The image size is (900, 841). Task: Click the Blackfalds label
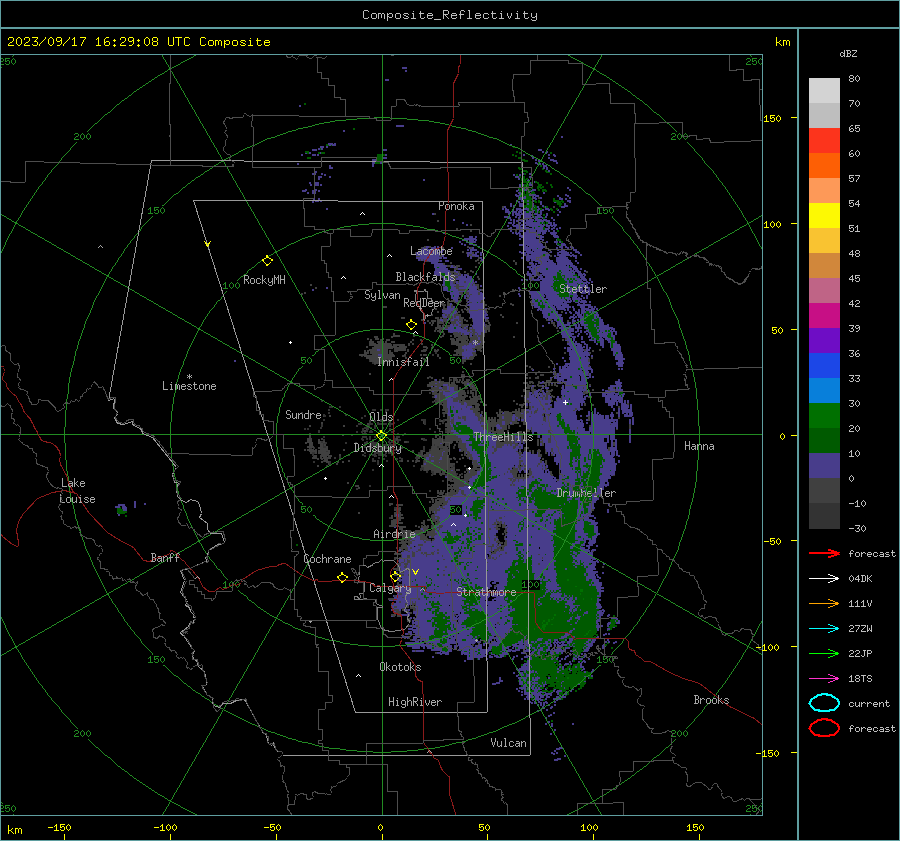pos(425,277)
